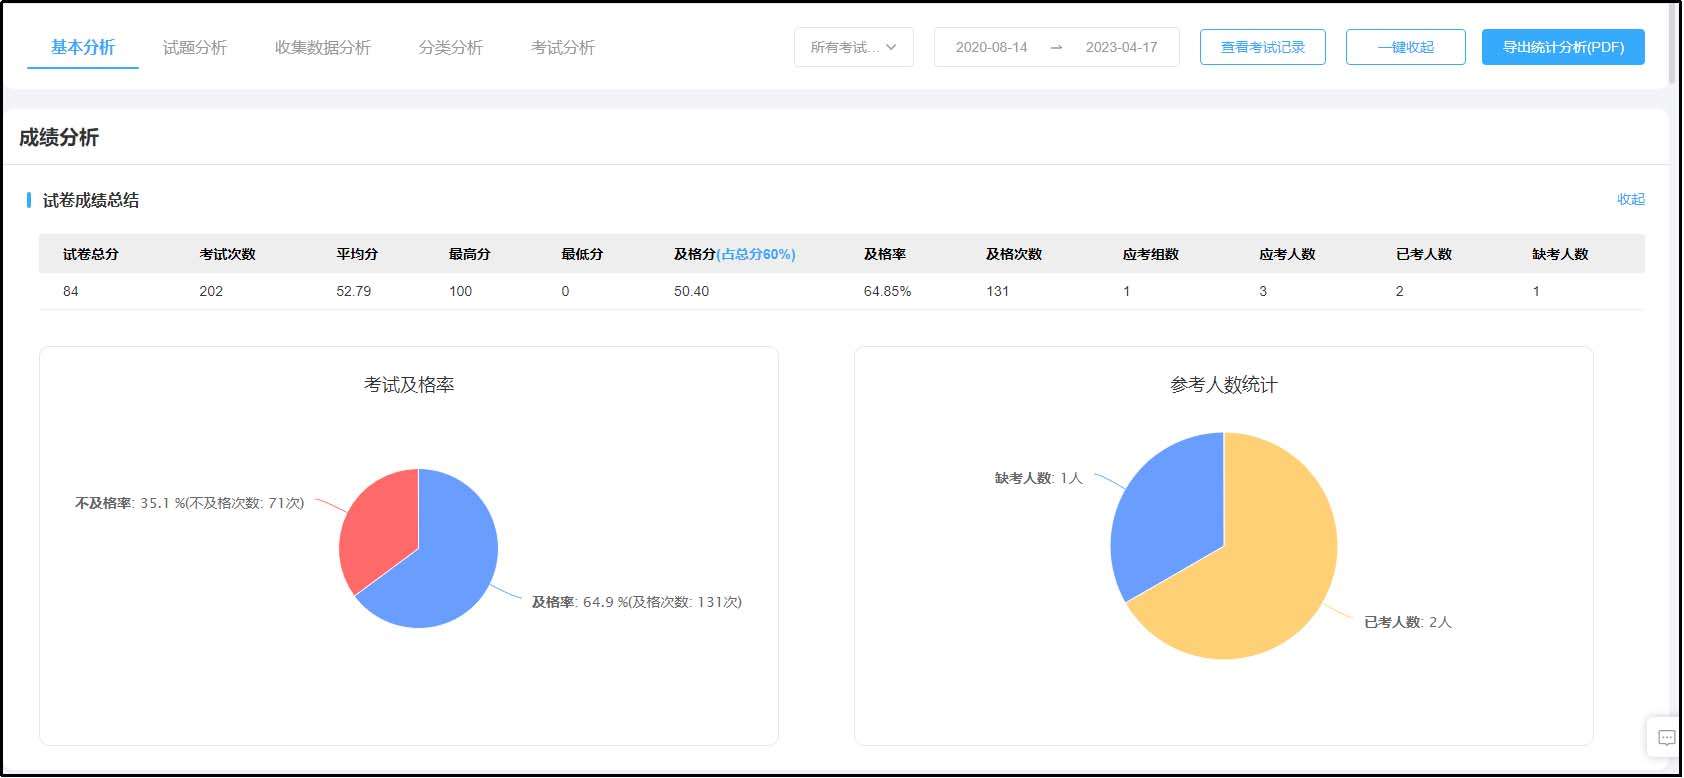Click the end date 2023-04-17 field

(x=1121, y=47)
